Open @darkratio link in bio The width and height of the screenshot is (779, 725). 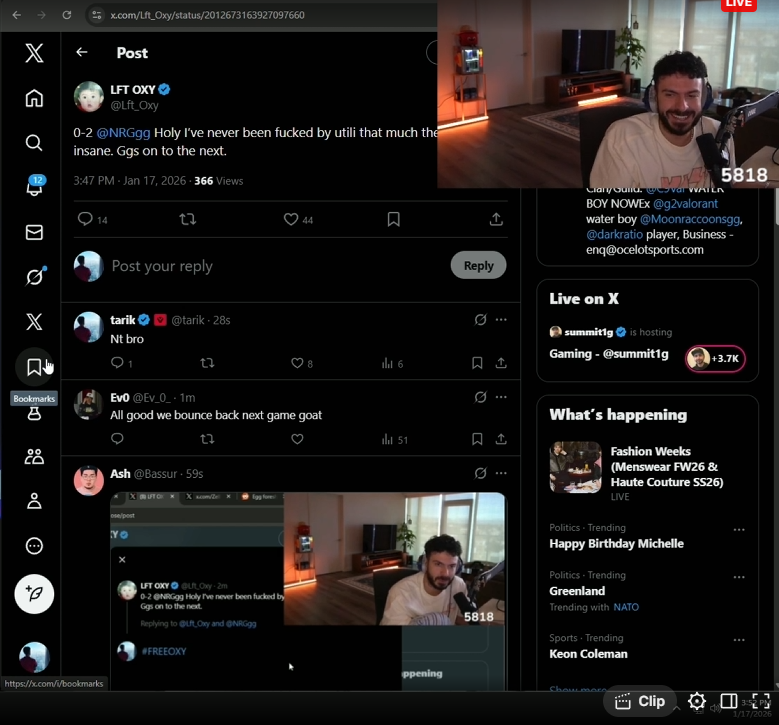pyautogui.click(x=614, y=235)
